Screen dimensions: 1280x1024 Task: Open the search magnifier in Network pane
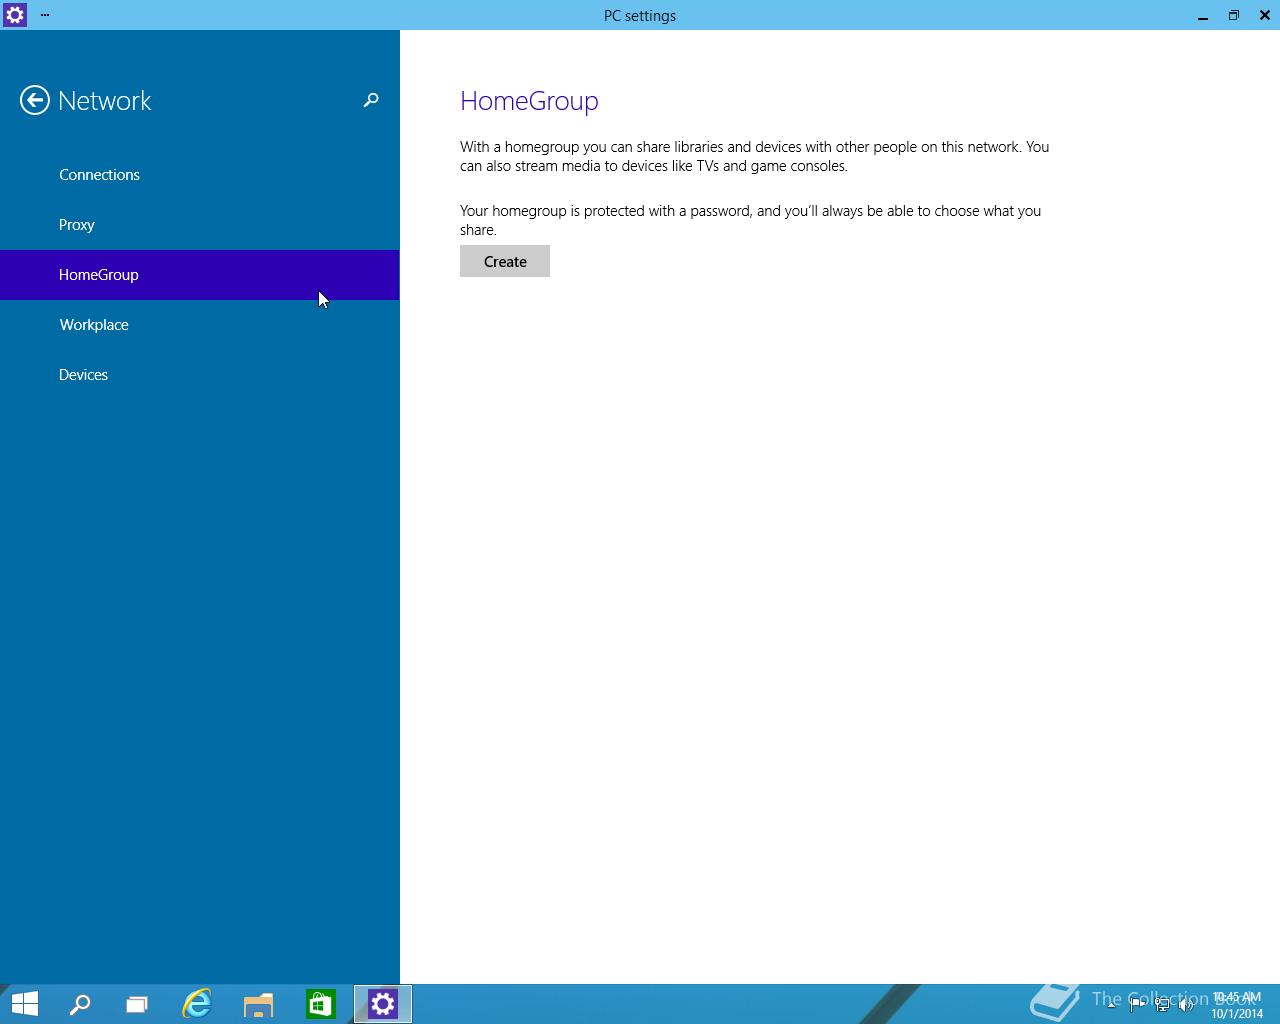371,100
